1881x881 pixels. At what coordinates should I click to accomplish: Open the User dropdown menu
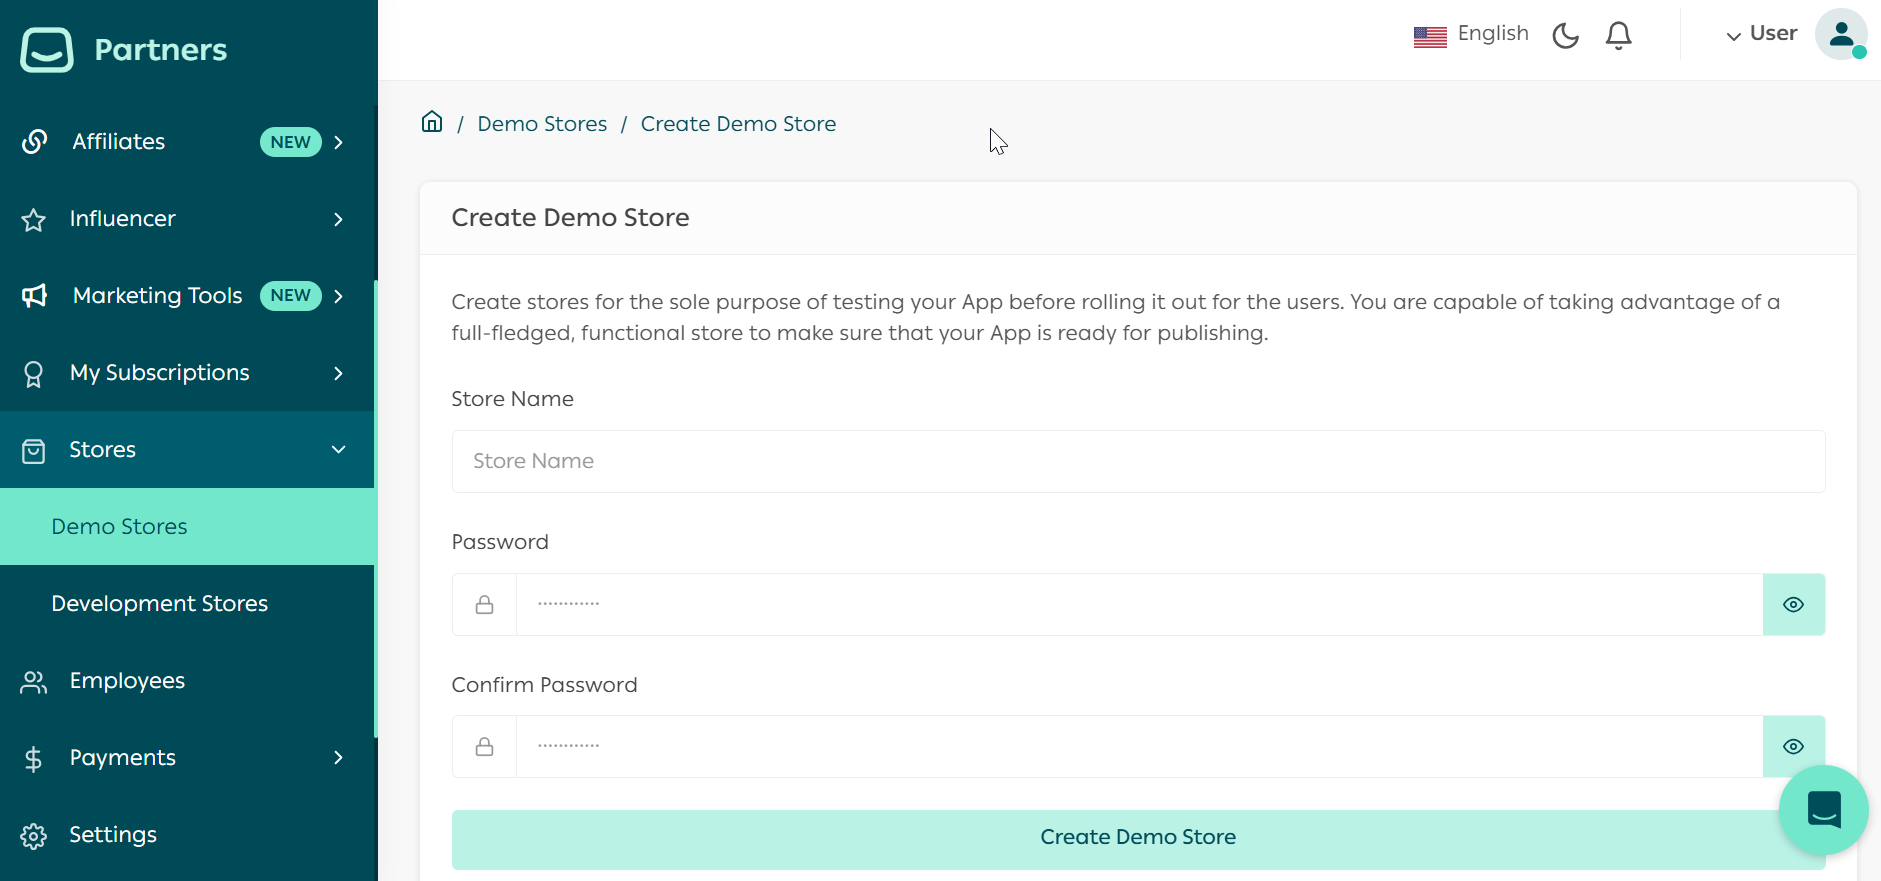coord(1762,34)
